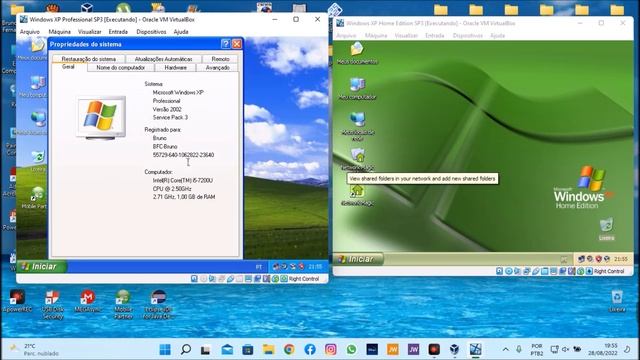Select Mobile Partner shortcut on host desktop
Image resolution: width=640 pixels, height=360 pixels.
[x=123, y=304]
